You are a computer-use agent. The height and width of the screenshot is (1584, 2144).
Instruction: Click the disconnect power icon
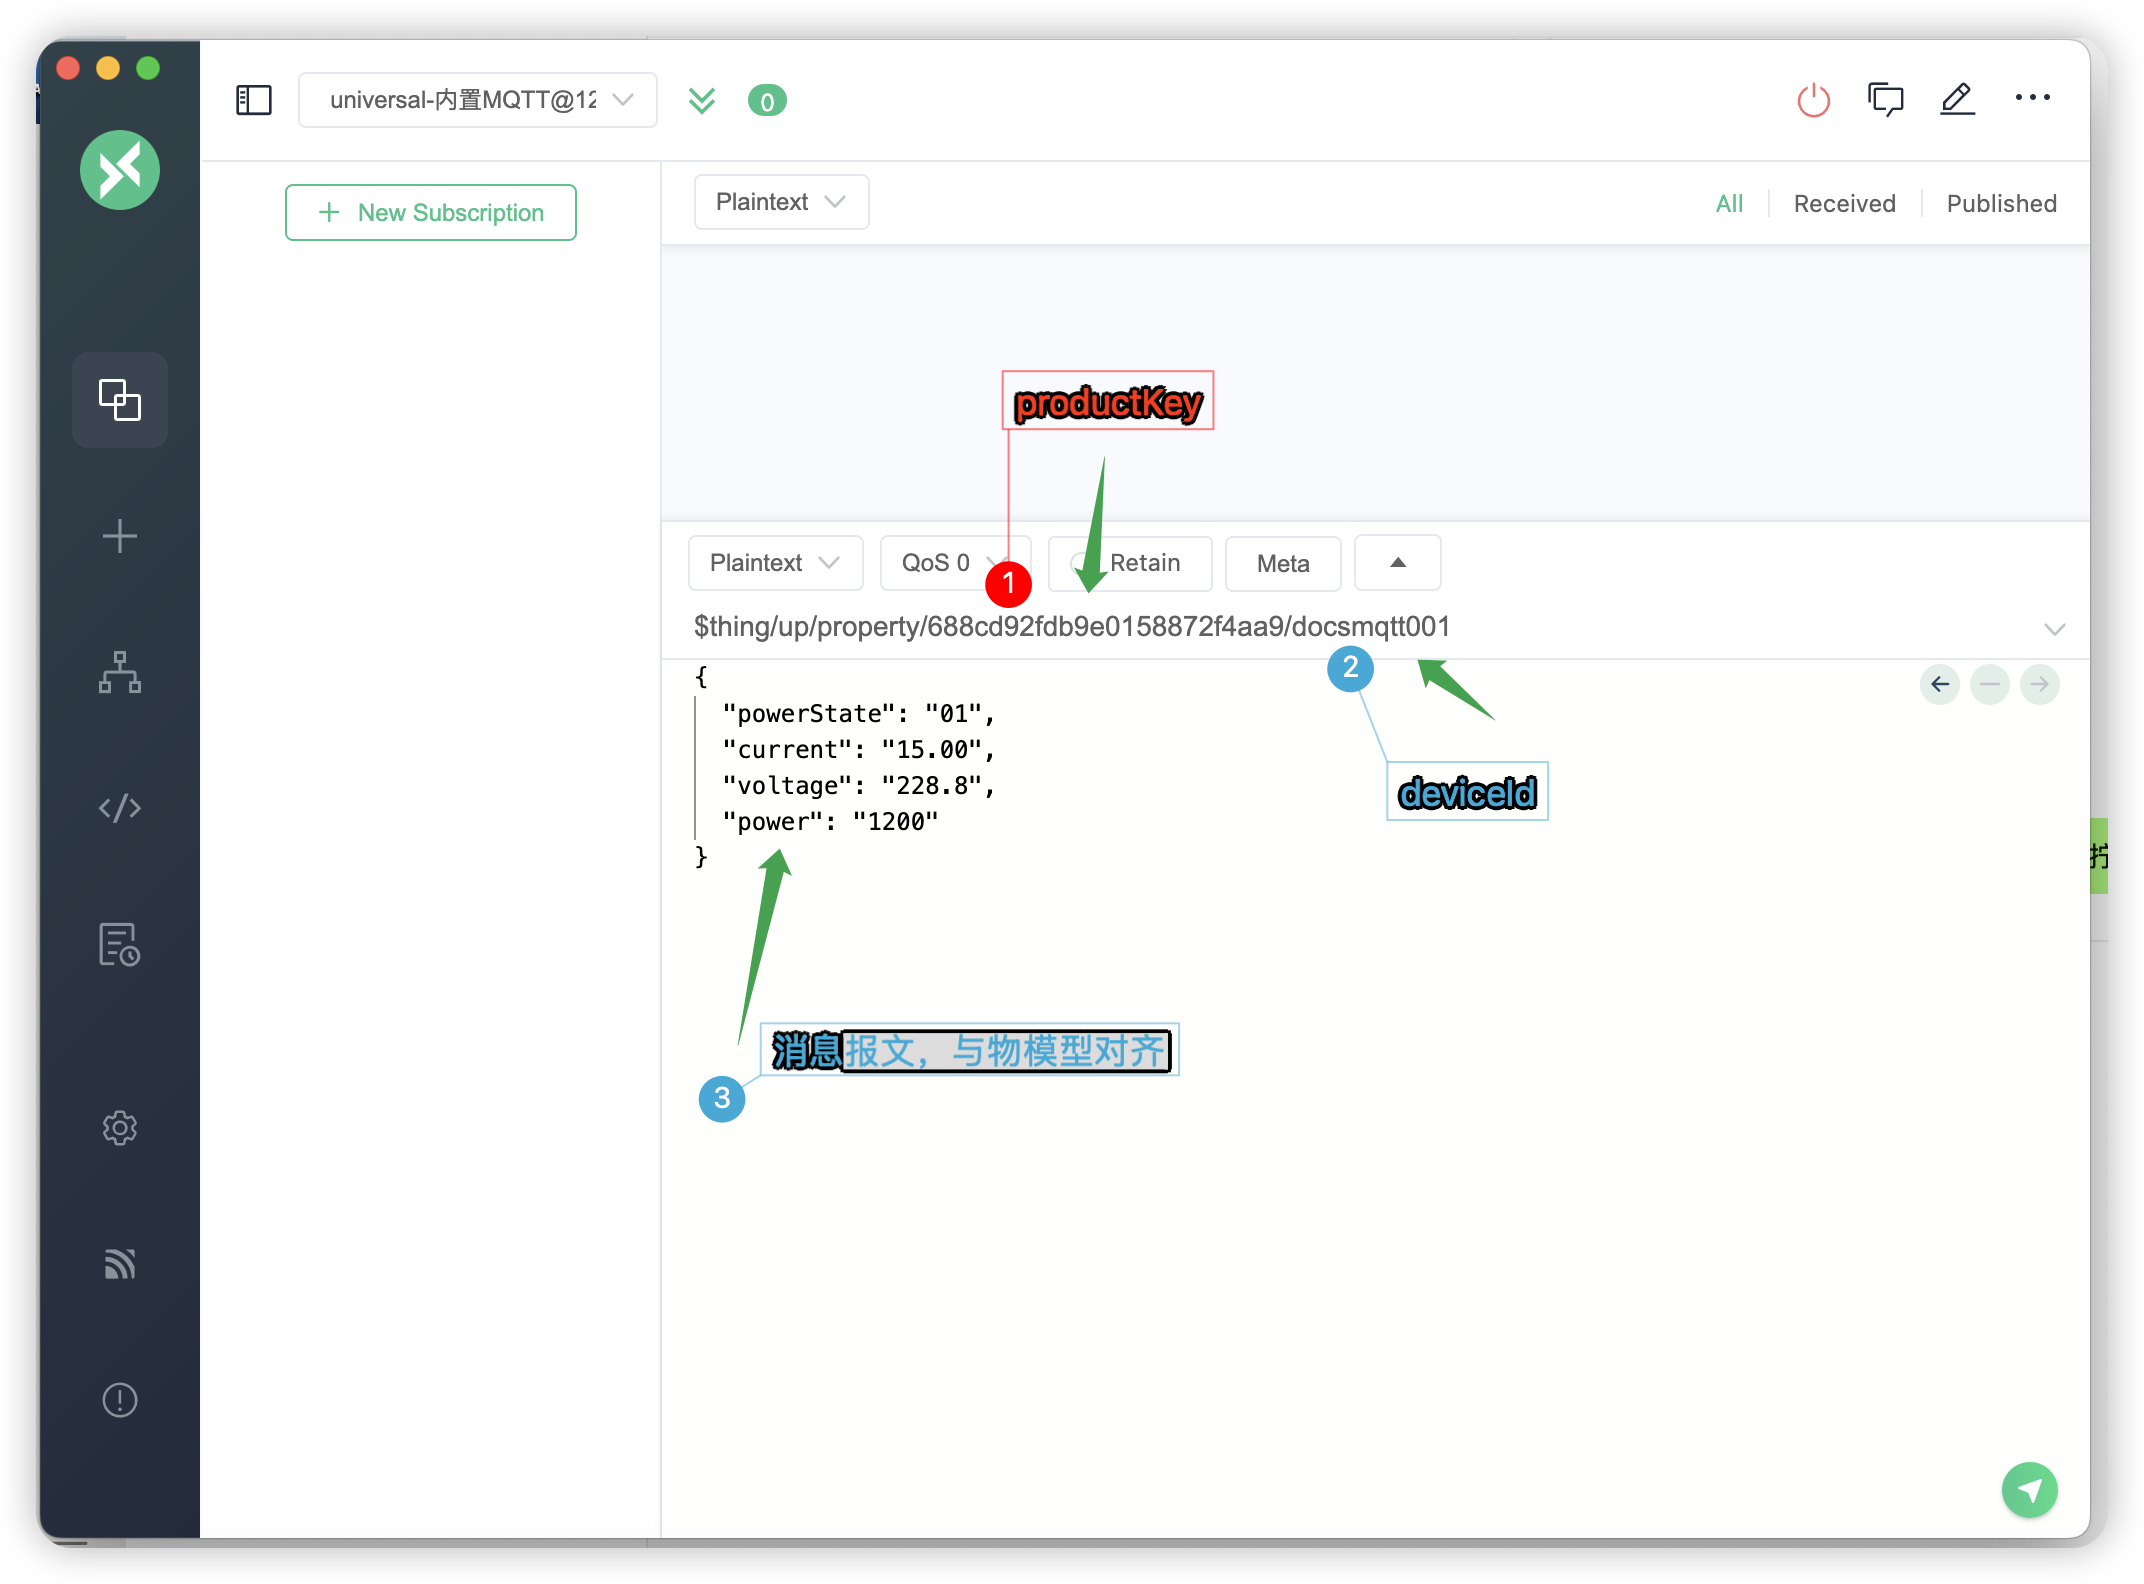(1813, 100)
